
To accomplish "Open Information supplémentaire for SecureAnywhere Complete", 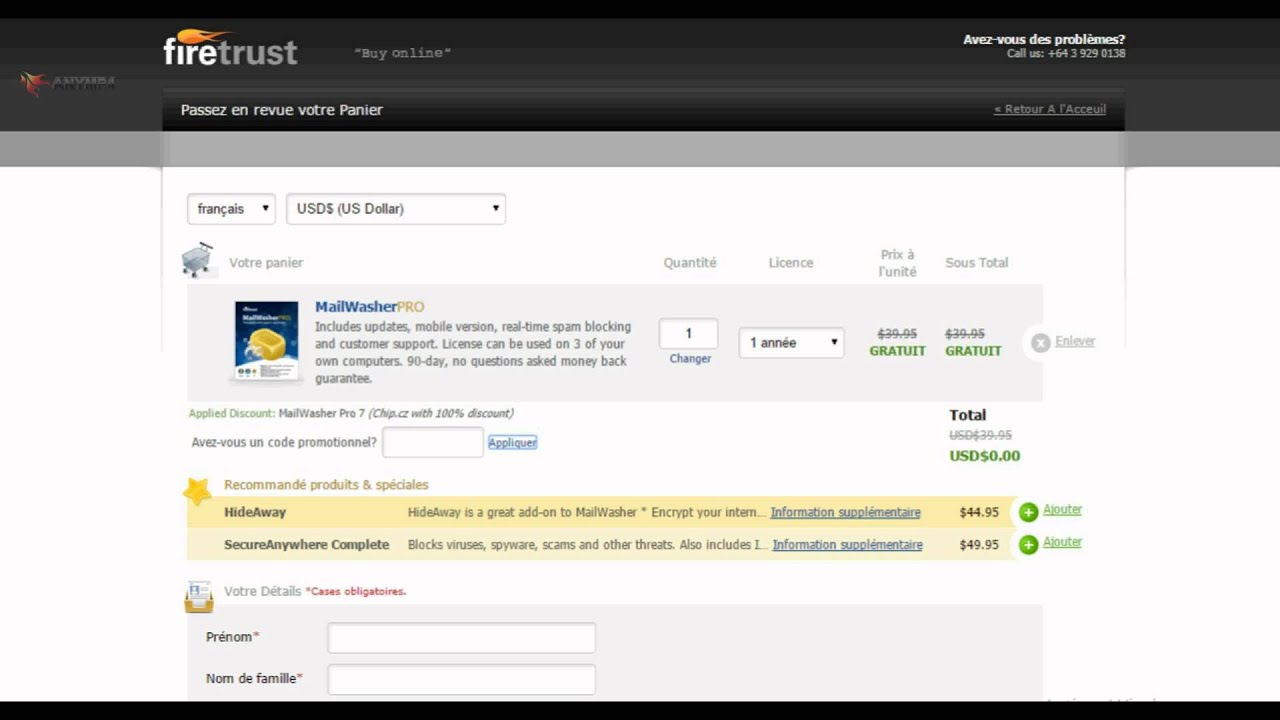I will click(847, 545).
